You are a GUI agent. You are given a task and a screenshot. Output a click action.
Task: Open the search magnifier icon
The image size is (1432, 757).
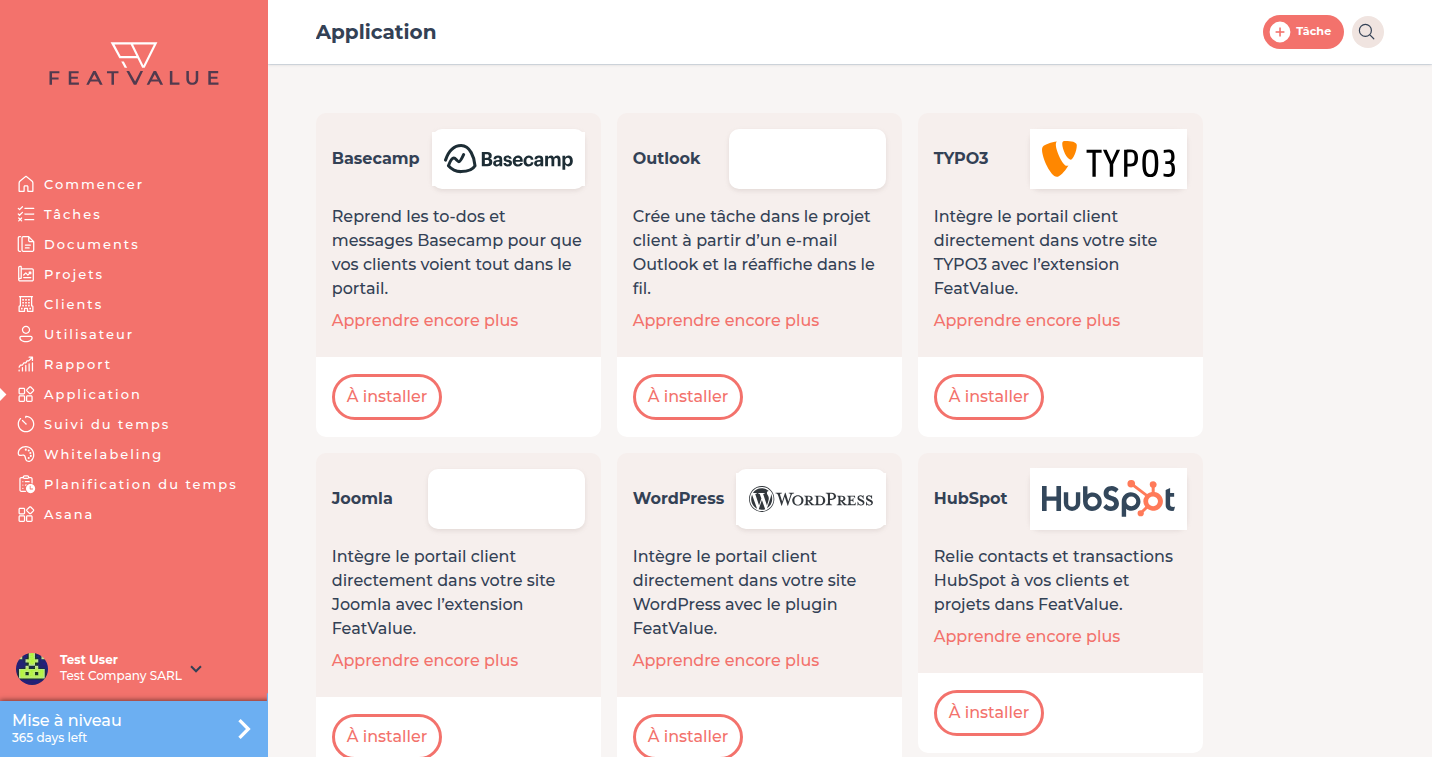pos(1367,32)
